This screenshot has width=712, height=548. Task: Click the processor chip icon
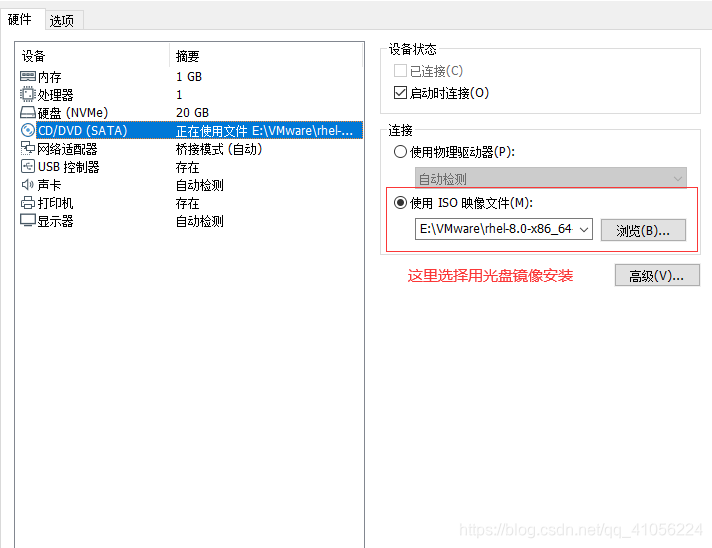pos(28,94)
